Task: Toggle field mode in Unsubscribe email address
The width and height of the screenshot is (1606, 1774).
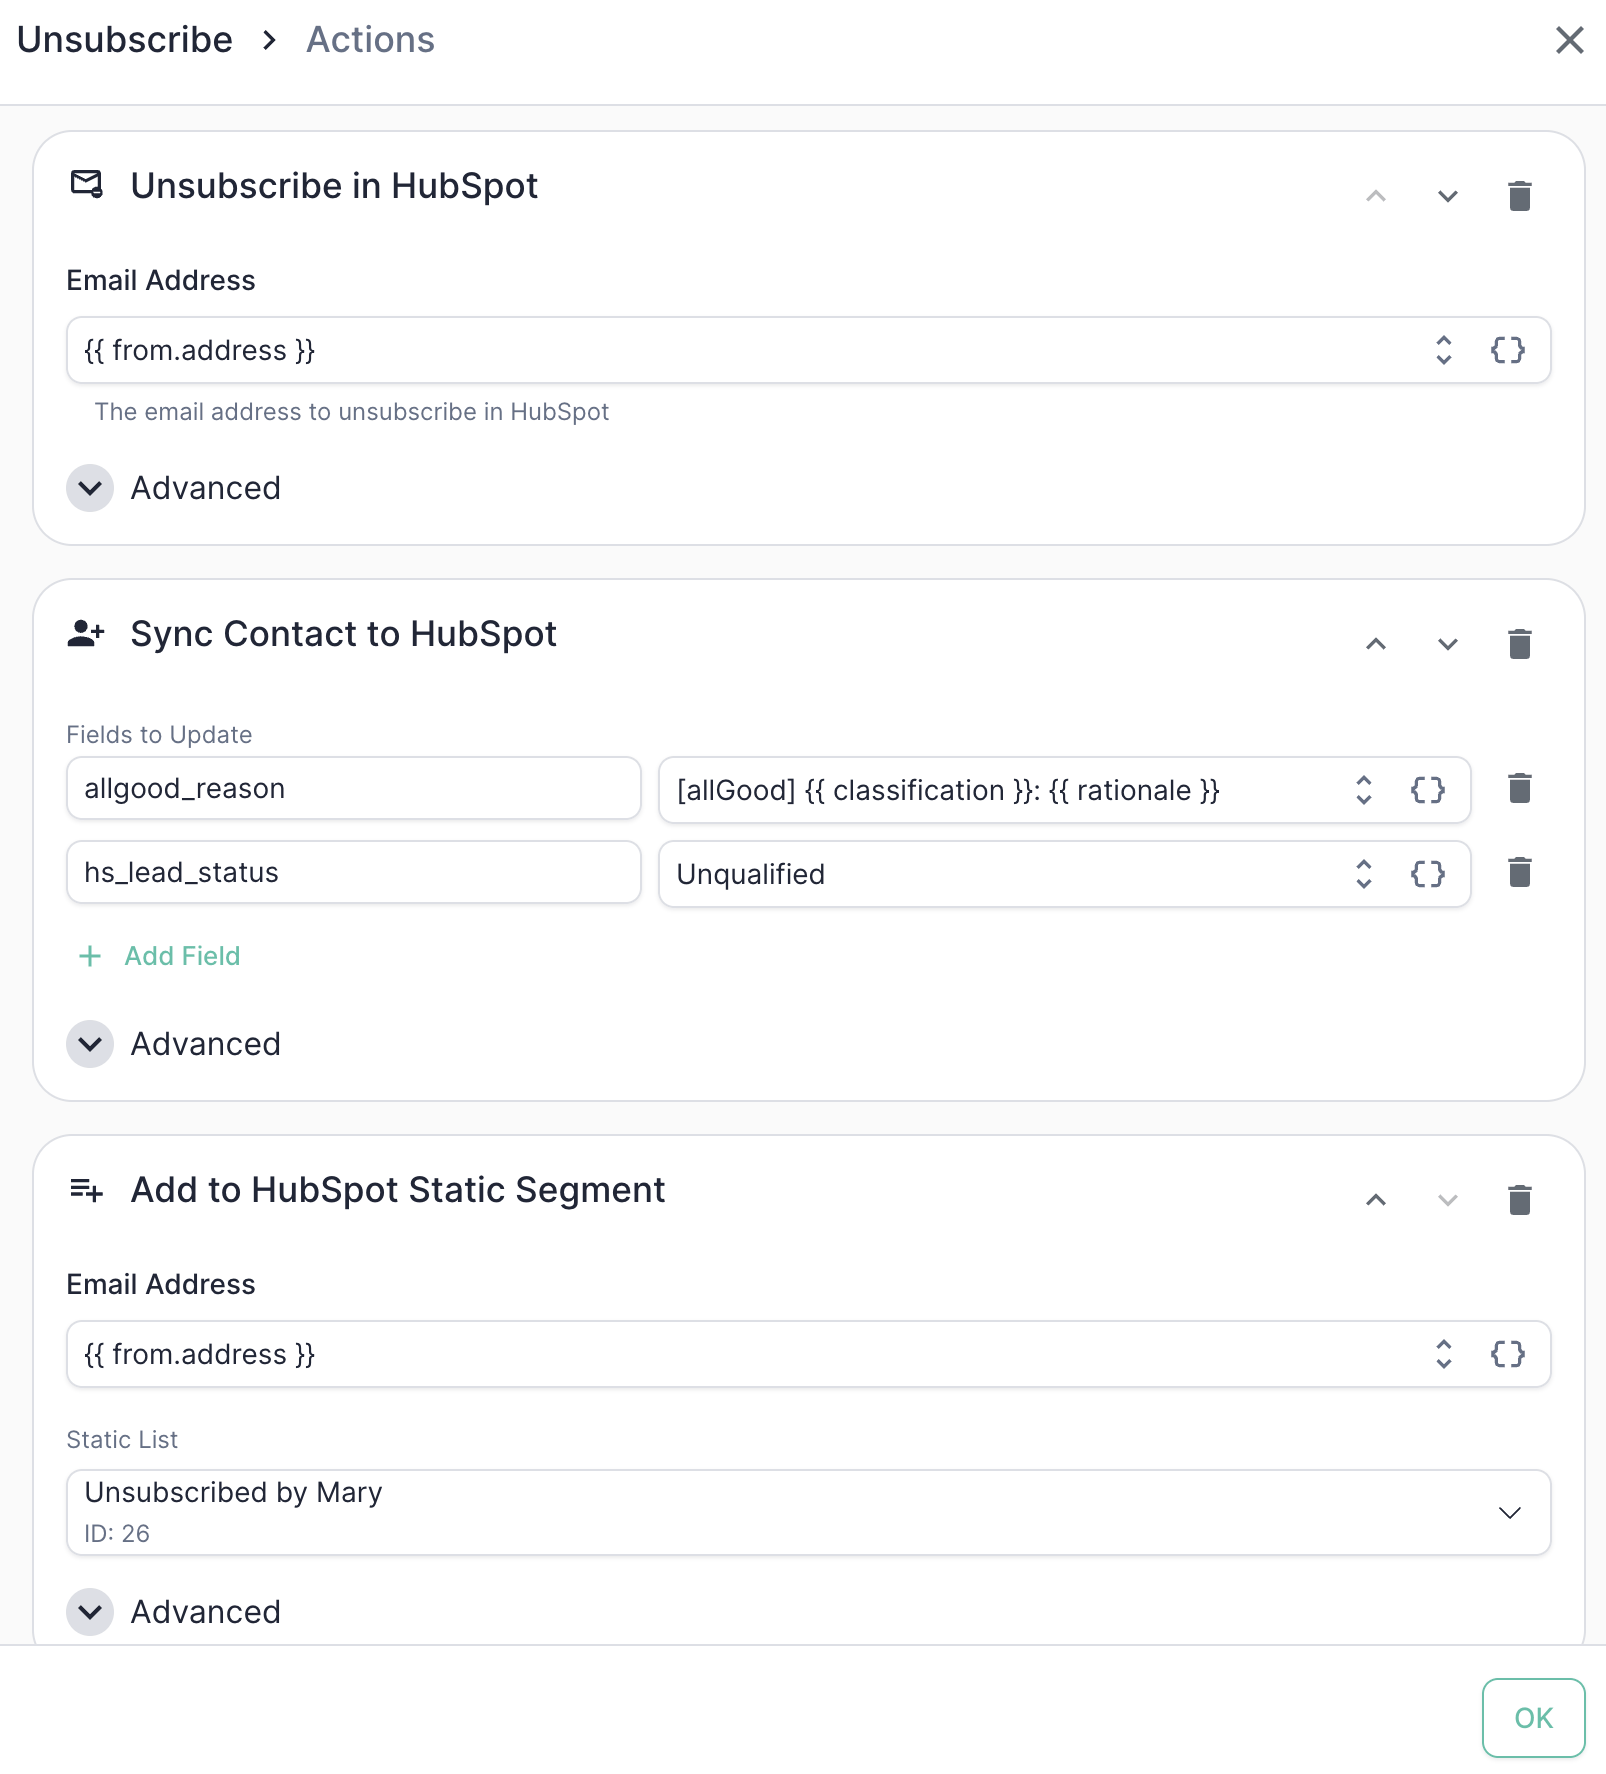Action: pos(1443,350)
